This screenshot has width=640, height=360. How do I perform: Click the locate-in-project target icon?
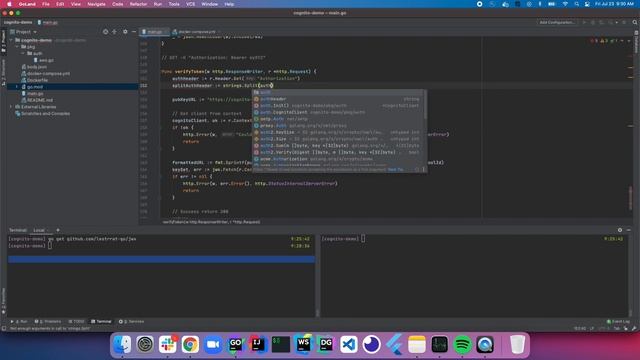(x=105, y=31)
